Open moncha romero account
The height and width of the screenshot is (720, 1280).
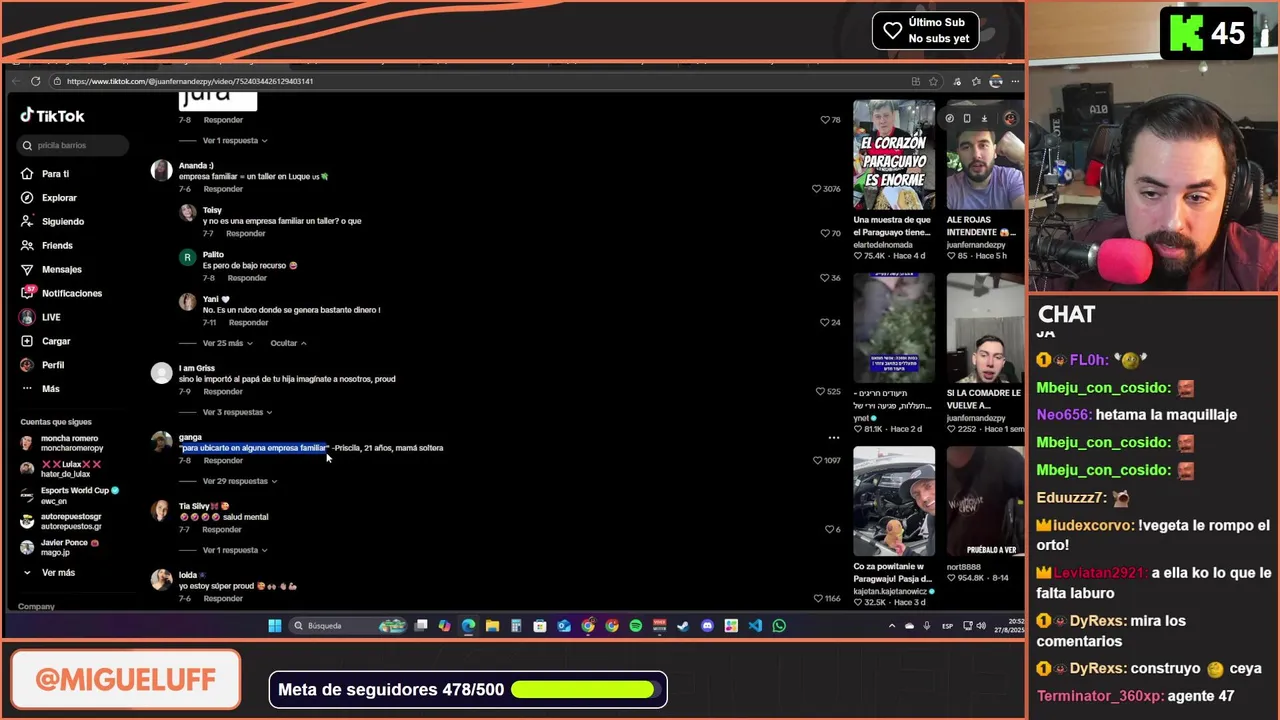tap(62, 443)
